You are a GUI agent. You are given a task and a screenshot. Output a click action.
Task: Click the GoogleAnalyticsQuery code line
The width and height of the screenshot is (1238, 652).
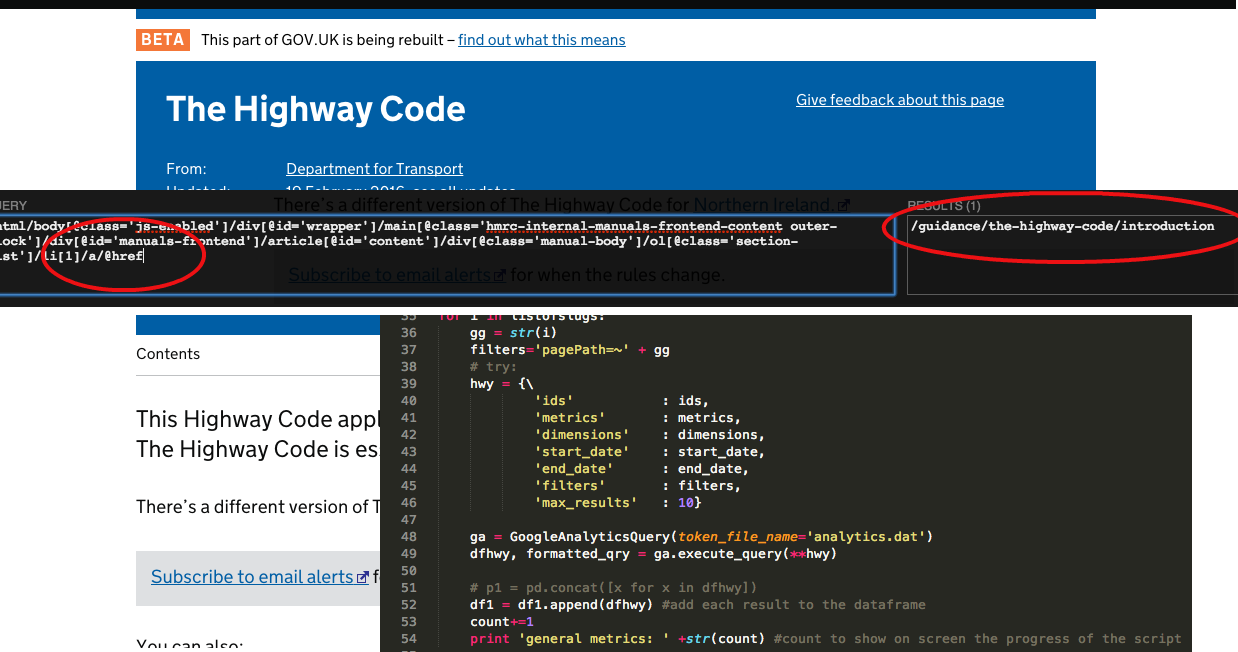click(700, 537)
